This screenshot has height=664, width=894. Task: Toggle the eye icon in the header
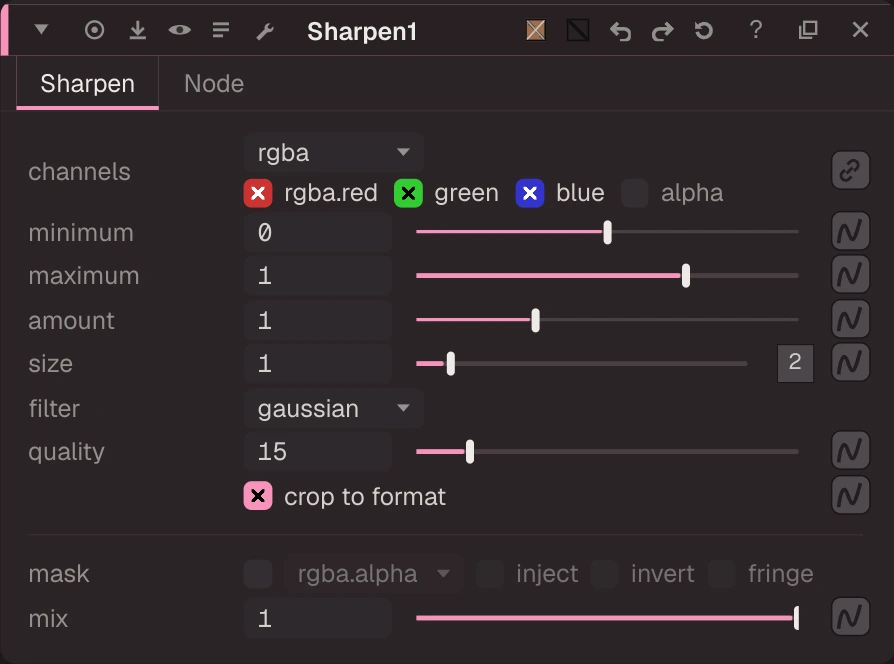click(179, 30)
